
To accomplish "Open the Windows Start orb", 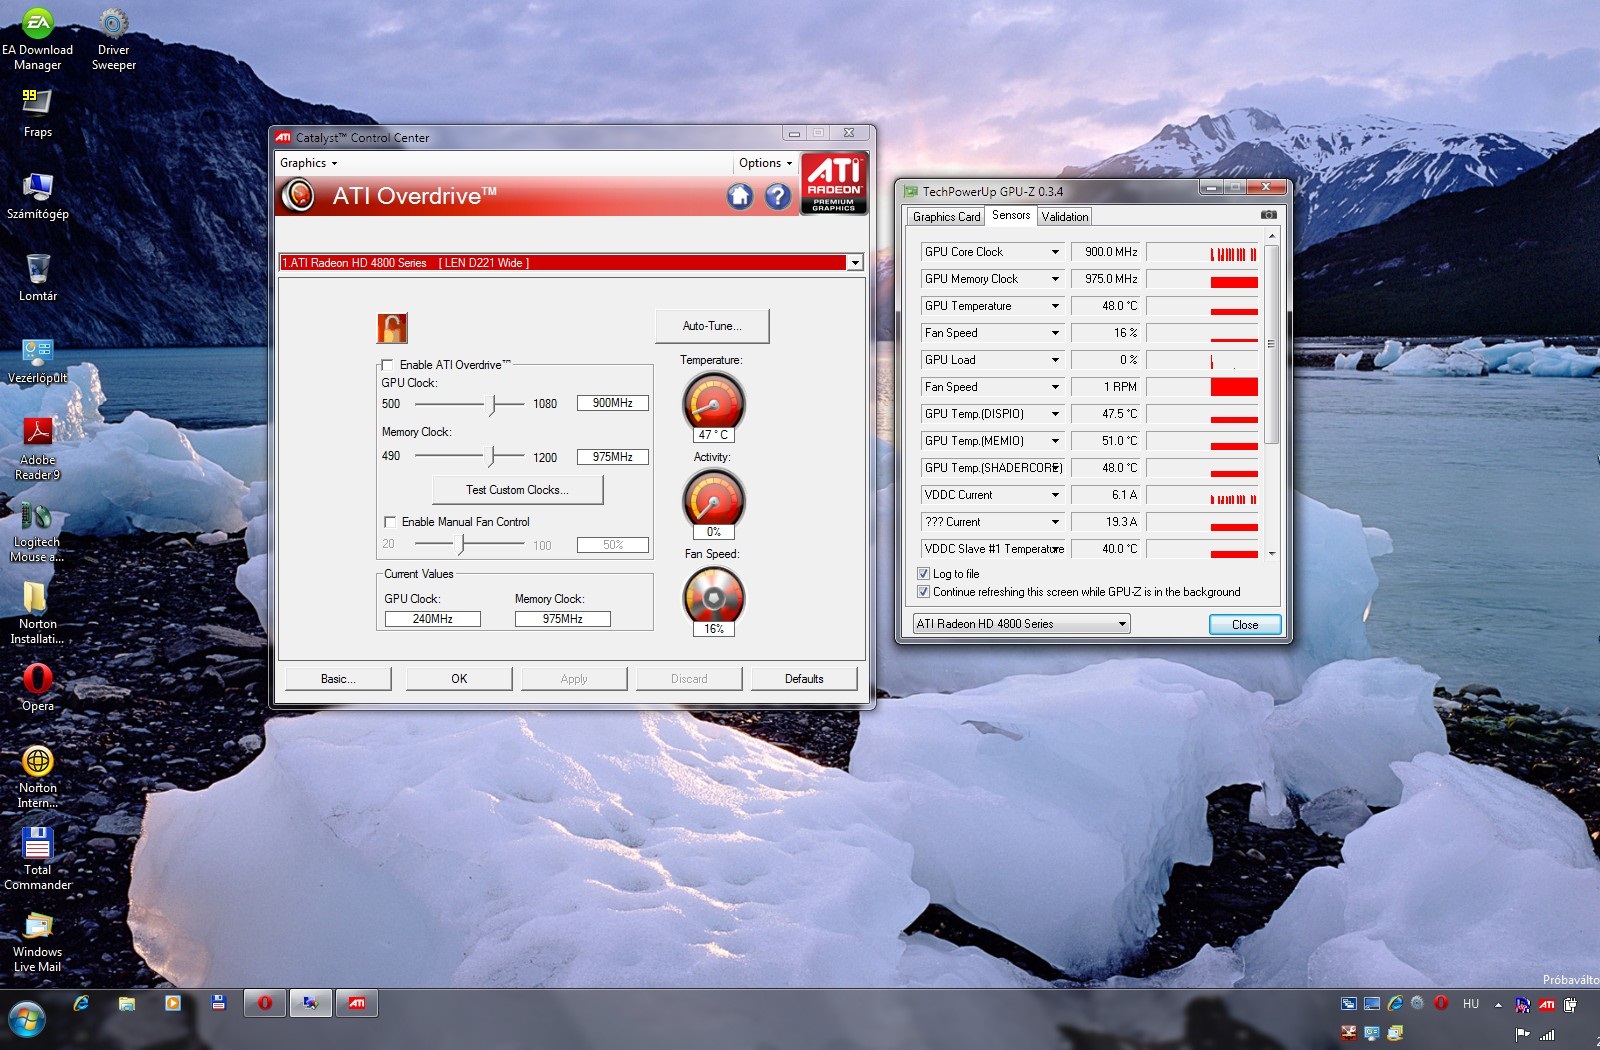I will (x=27, y=1021).
